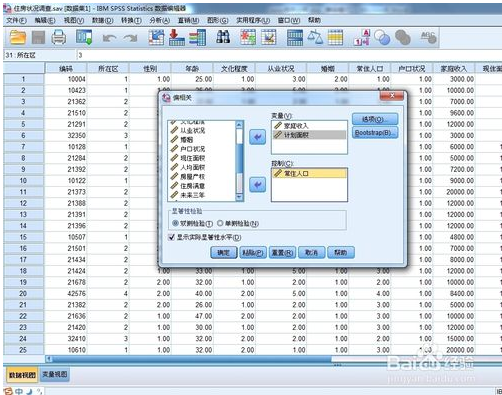Image resolution: width=502 pixels, height=395 pixels.
Task: Click the Chinese input mode 中 tray icon
Action: (19, 391)
